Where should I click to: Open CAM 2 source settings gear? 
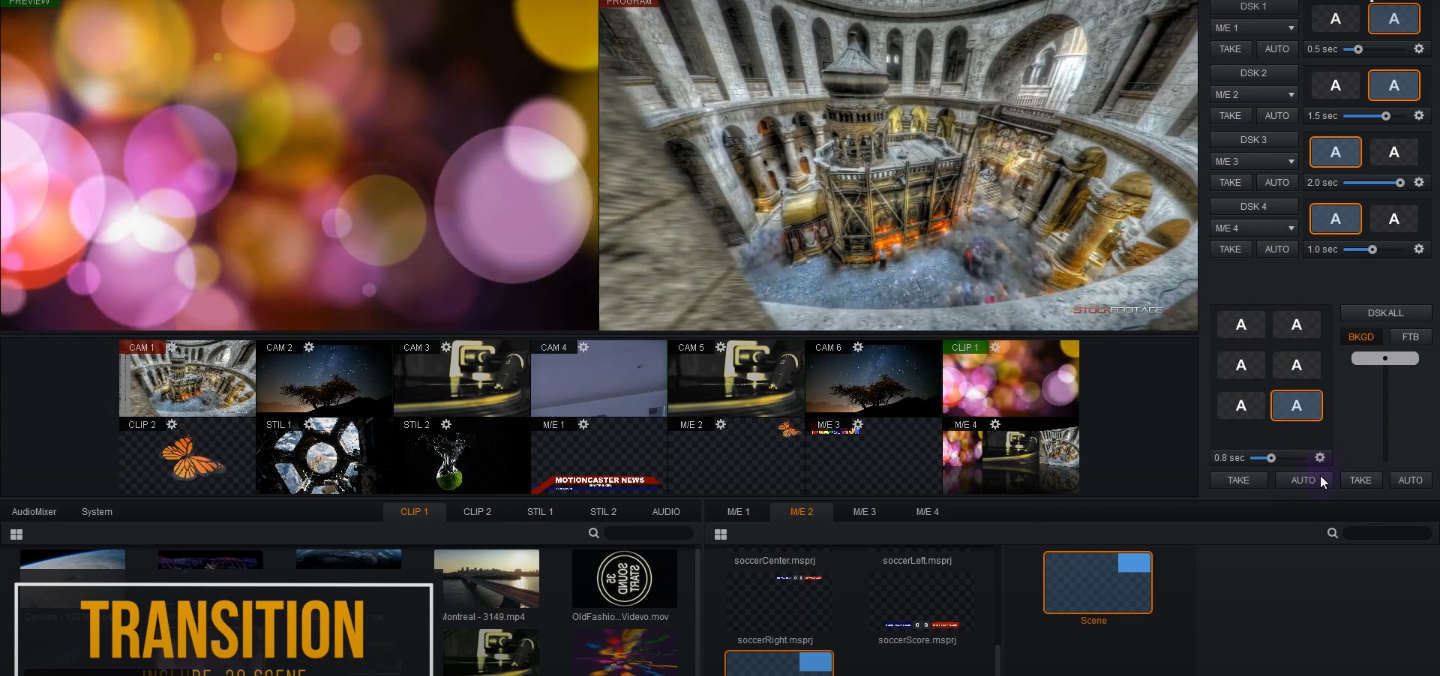coord(308,347)
